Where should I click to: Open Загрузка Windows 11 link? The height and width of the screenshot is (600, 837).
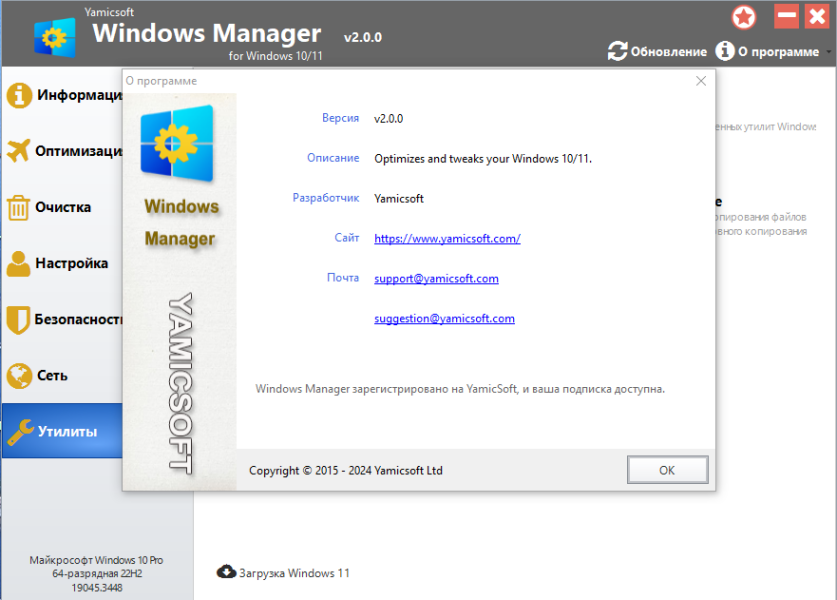click(294, 573)
